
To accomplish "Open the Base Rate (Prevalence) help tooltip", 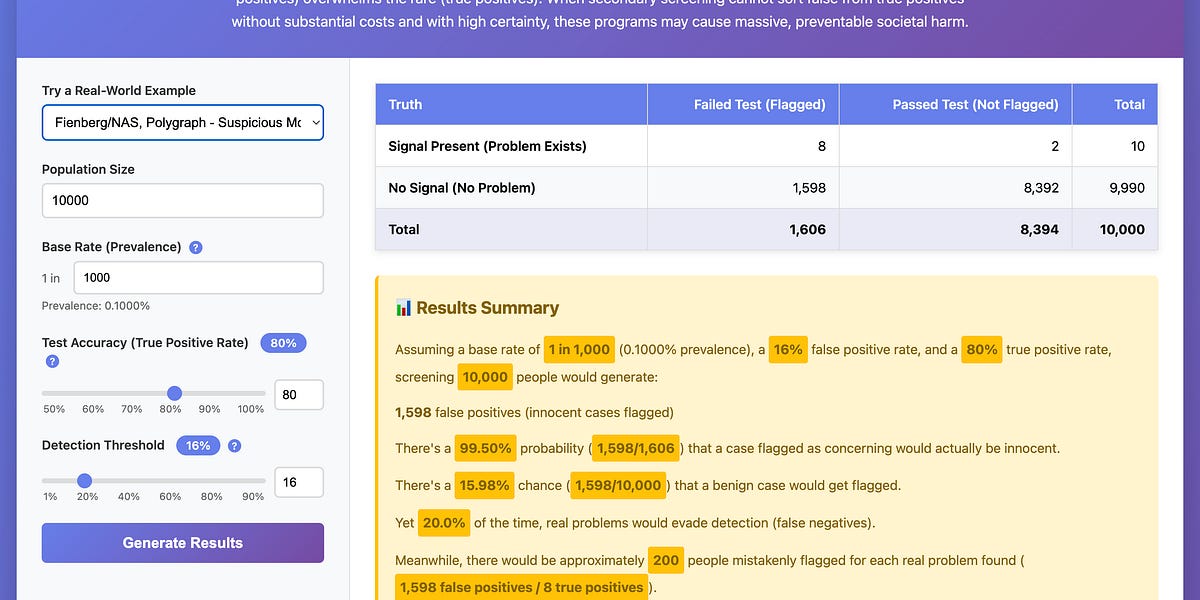I will 195,247.
